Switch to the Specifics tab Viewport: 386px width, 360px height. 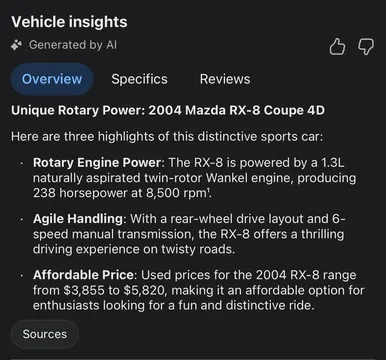tap(139, 79)
